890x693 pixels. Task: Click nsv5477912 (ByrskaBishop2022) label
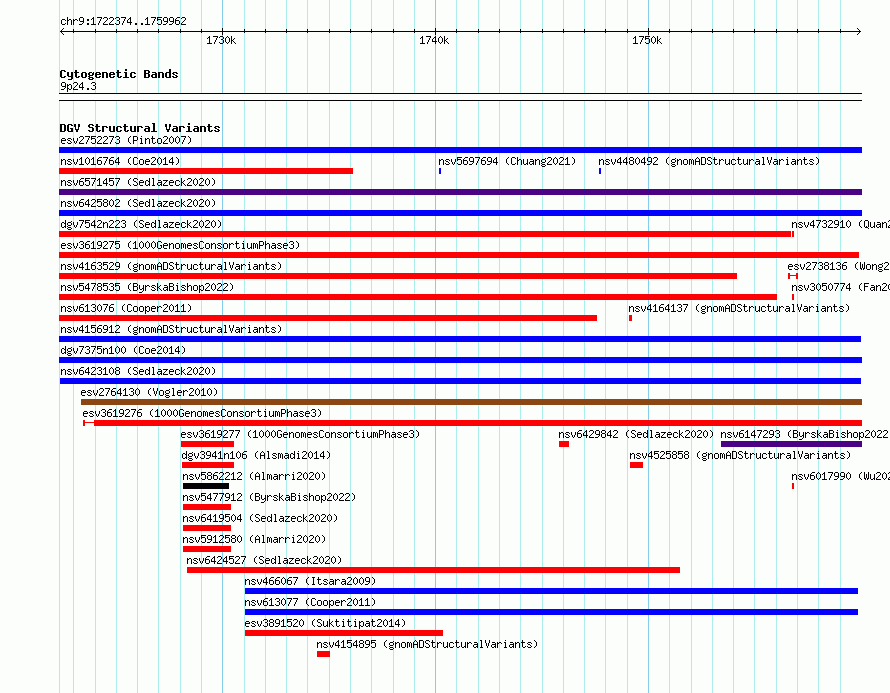point(269,497)
